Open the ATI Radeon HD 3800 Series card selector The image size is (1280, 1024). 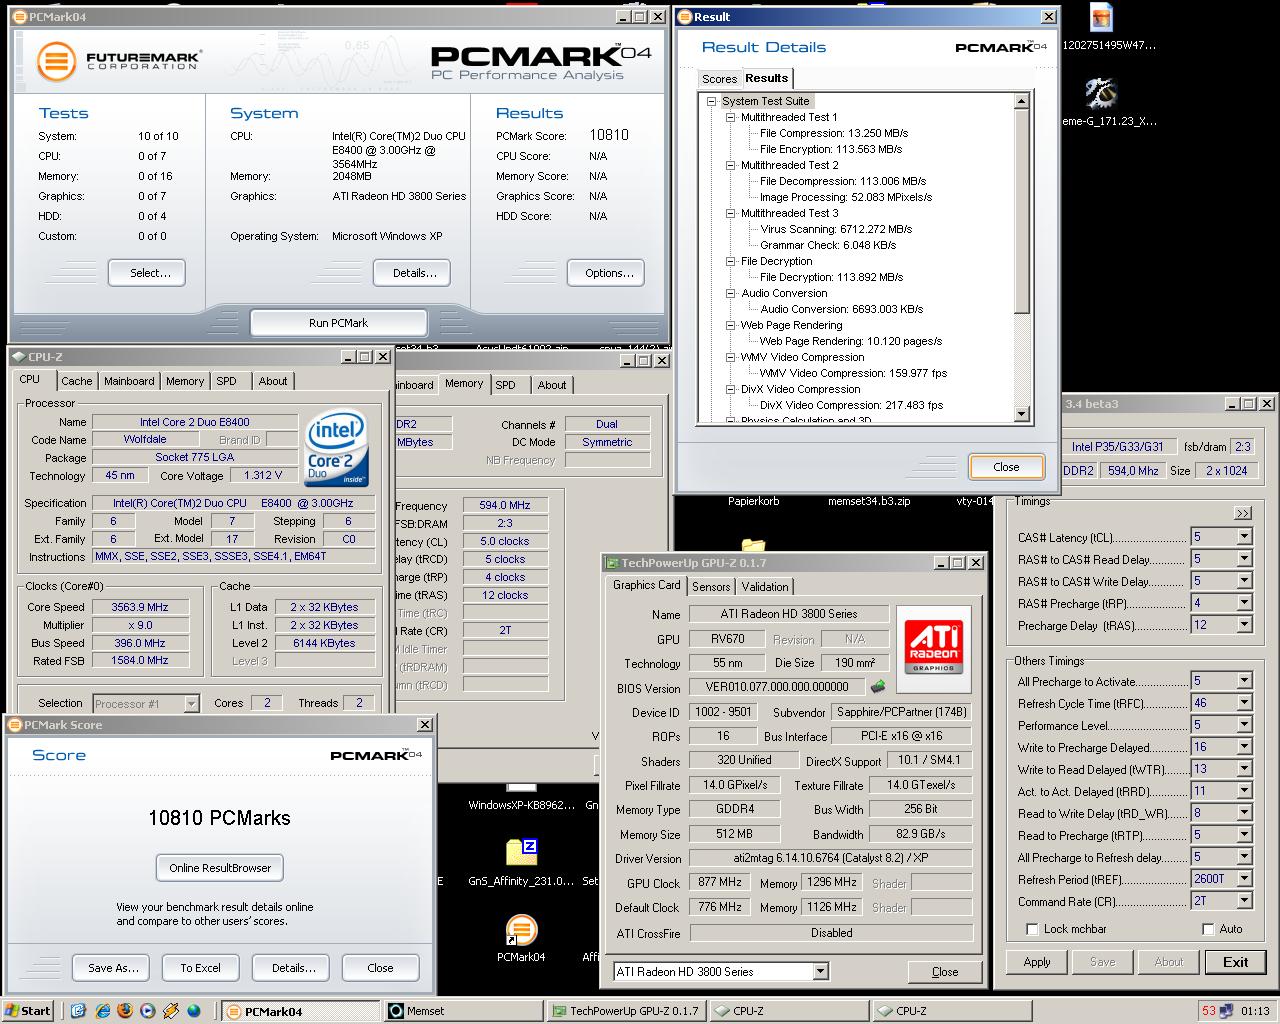tap(721, 971)
